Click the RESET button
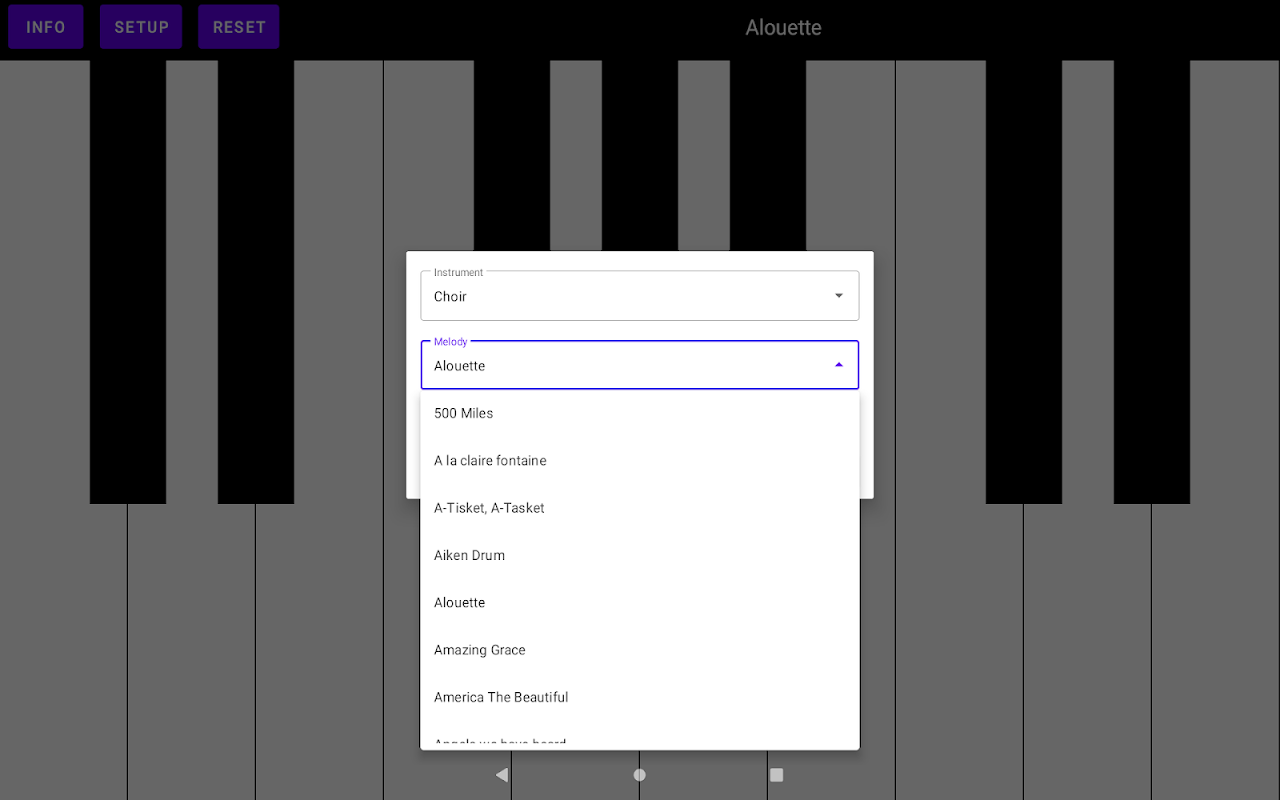The width and height of the screenshot is (1280, 800). click(239, 27)
